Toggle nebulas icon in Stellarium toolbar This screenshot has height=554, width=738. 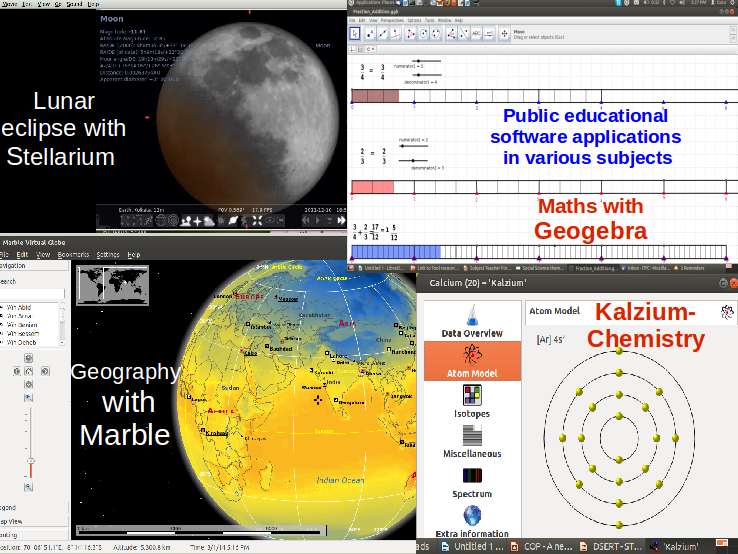tap(221, 220)
